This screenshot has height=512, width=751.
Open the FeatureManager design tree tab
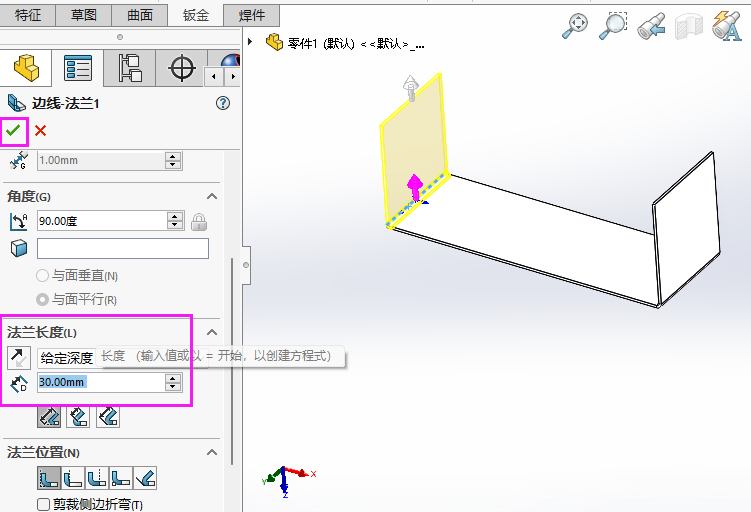(x=26, y=68)
